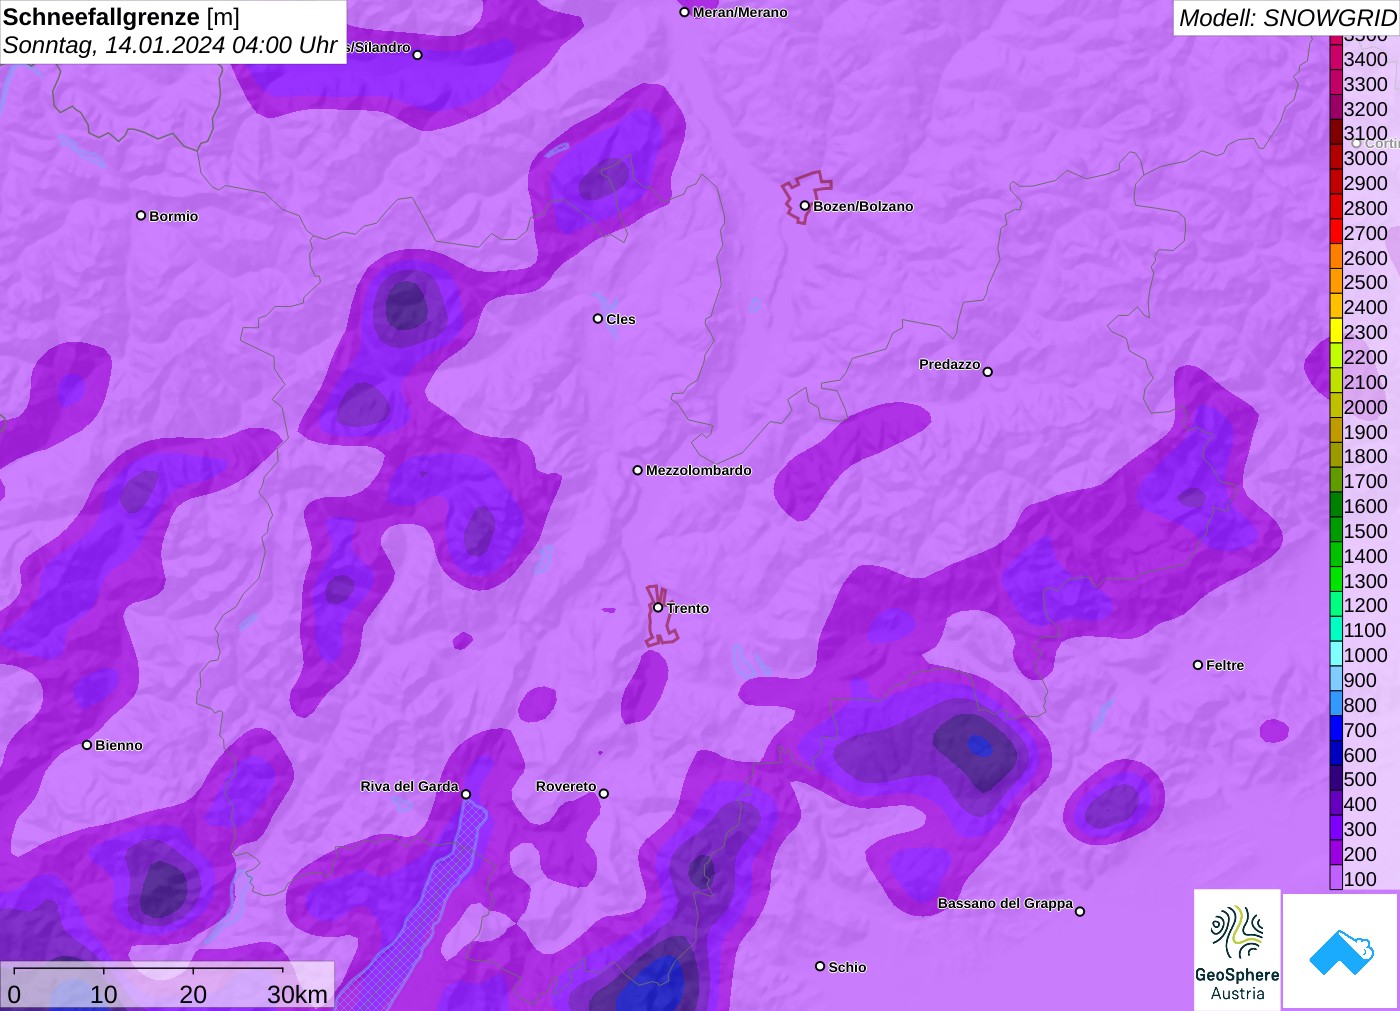Screen dimensions: 1400x1011
Task: Click the legend value '500'
Action: tap(1360, 779)
